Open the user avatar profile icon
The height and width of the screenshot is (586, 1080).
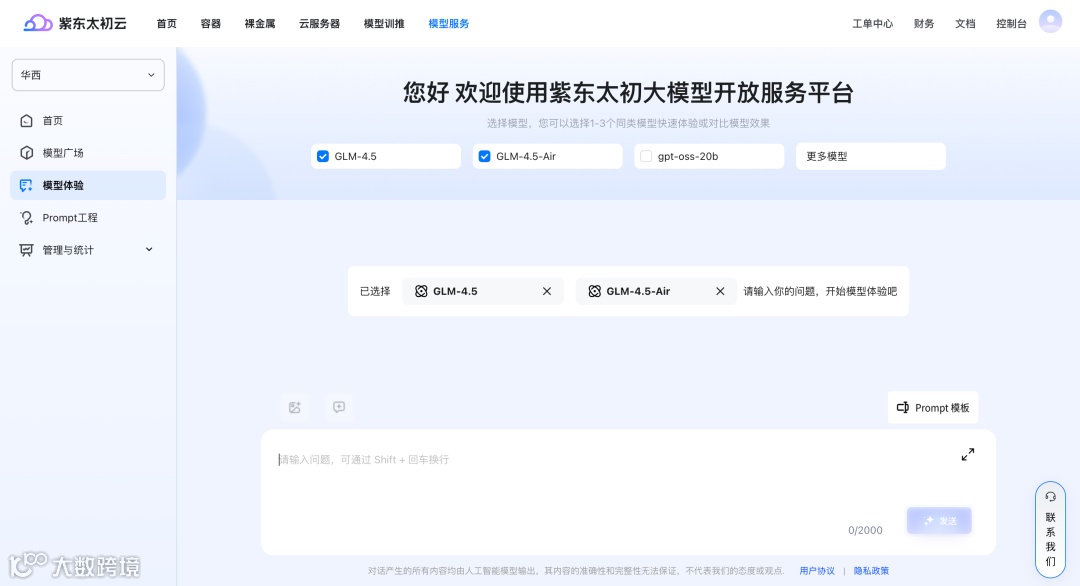coord(1050,22)
